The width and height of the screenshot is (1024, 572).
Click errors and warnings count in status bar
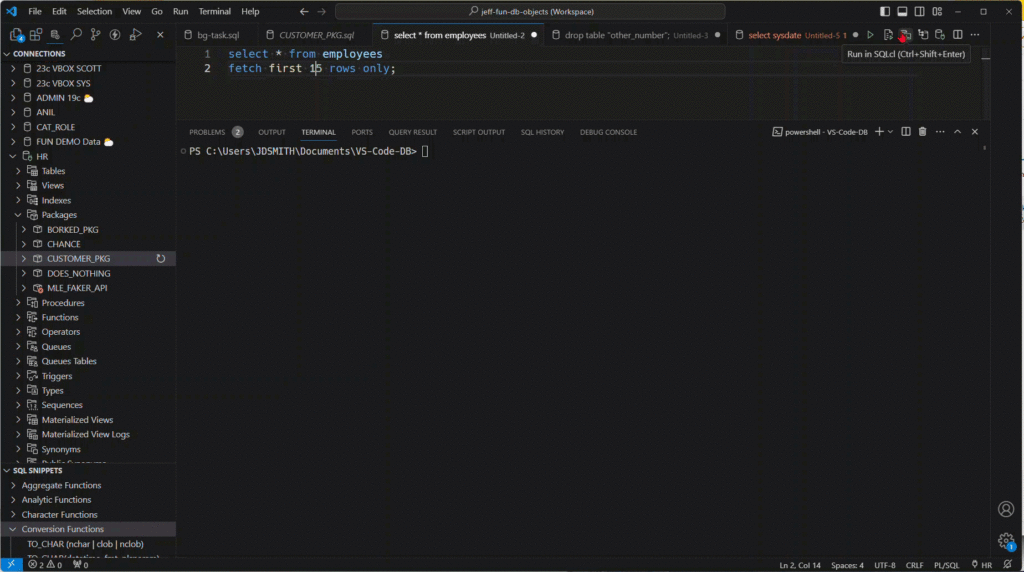(45, 565)
